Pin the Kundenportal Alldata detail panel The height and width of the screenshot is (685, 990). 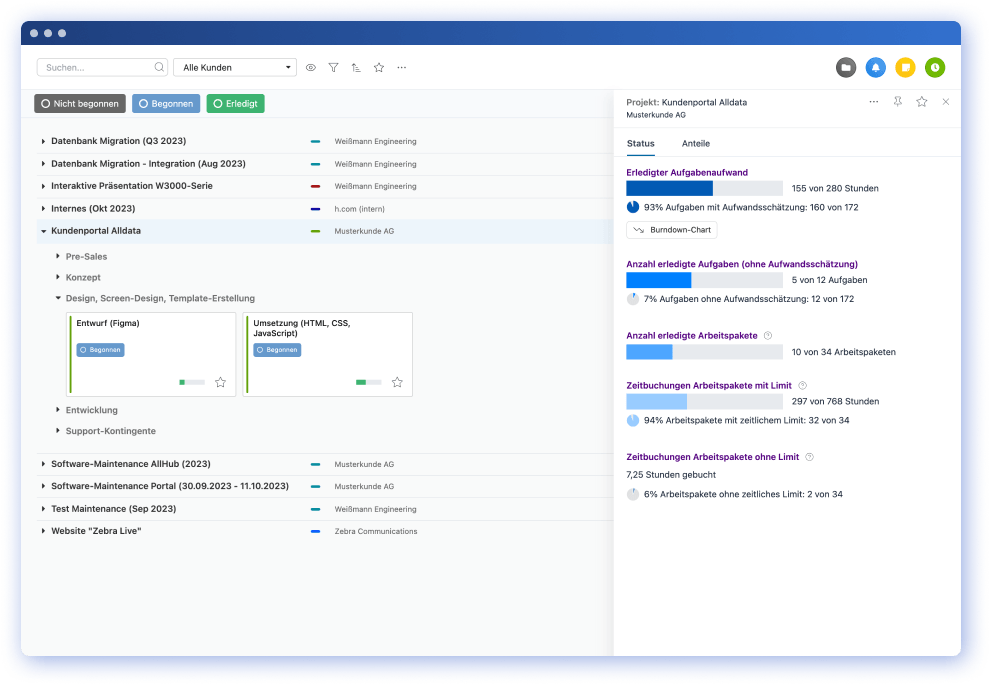click(x=898, y=102)
